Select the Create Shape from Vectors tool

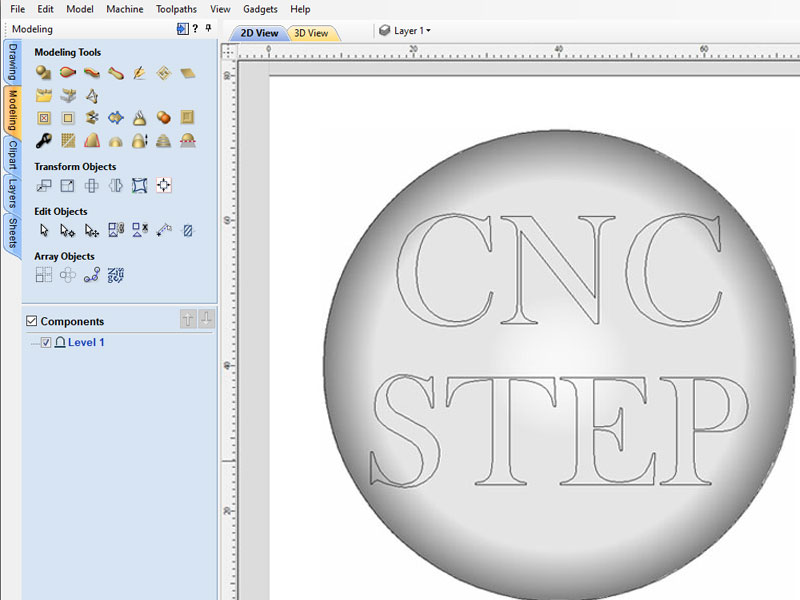click(44, 73)
